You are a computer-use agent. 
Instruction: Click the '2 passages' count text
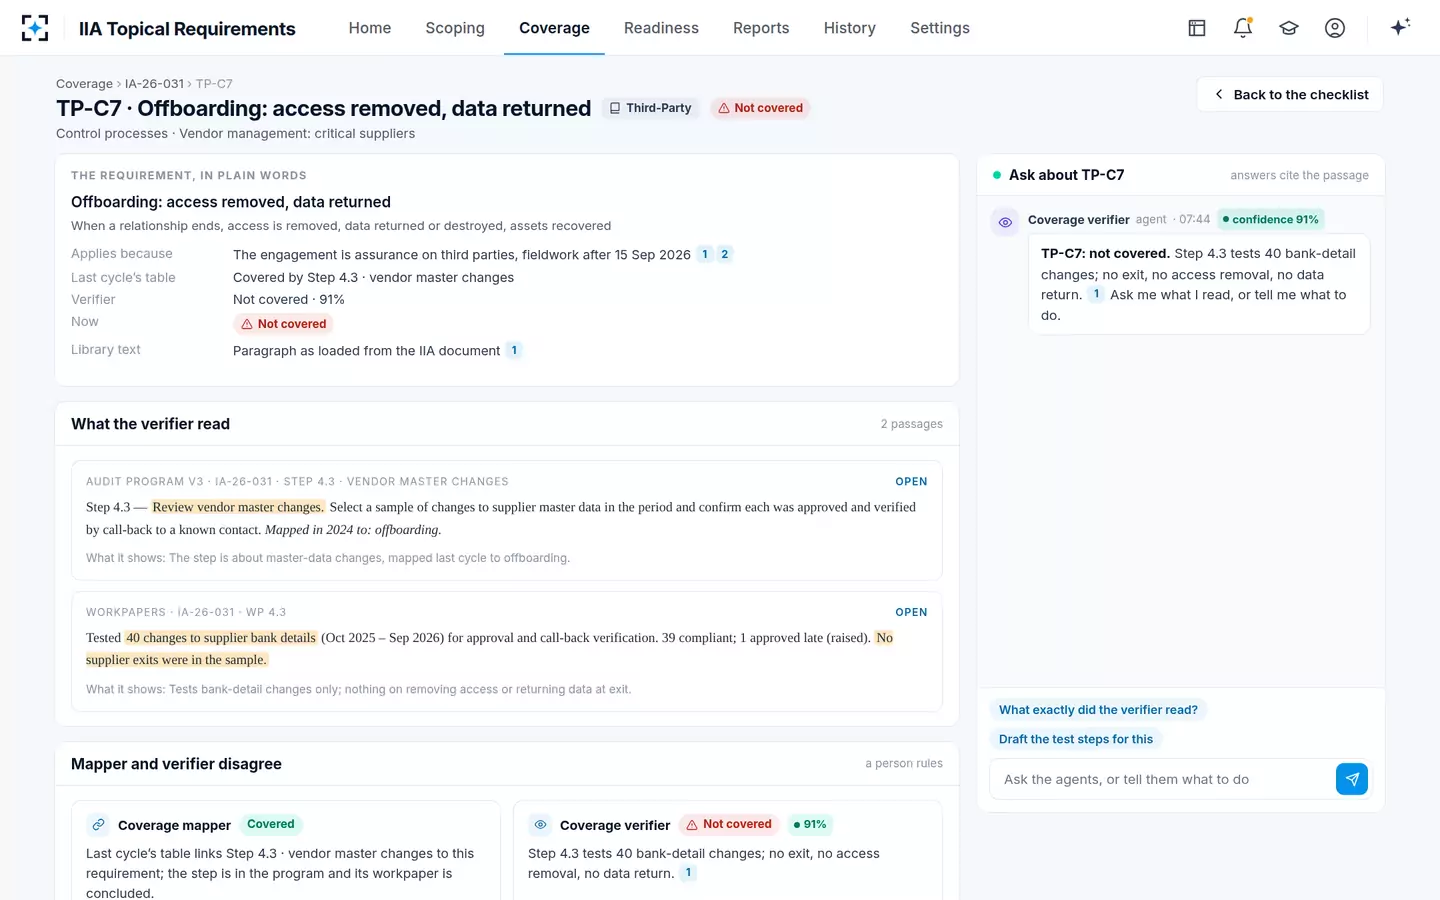(x=912, y=424)
